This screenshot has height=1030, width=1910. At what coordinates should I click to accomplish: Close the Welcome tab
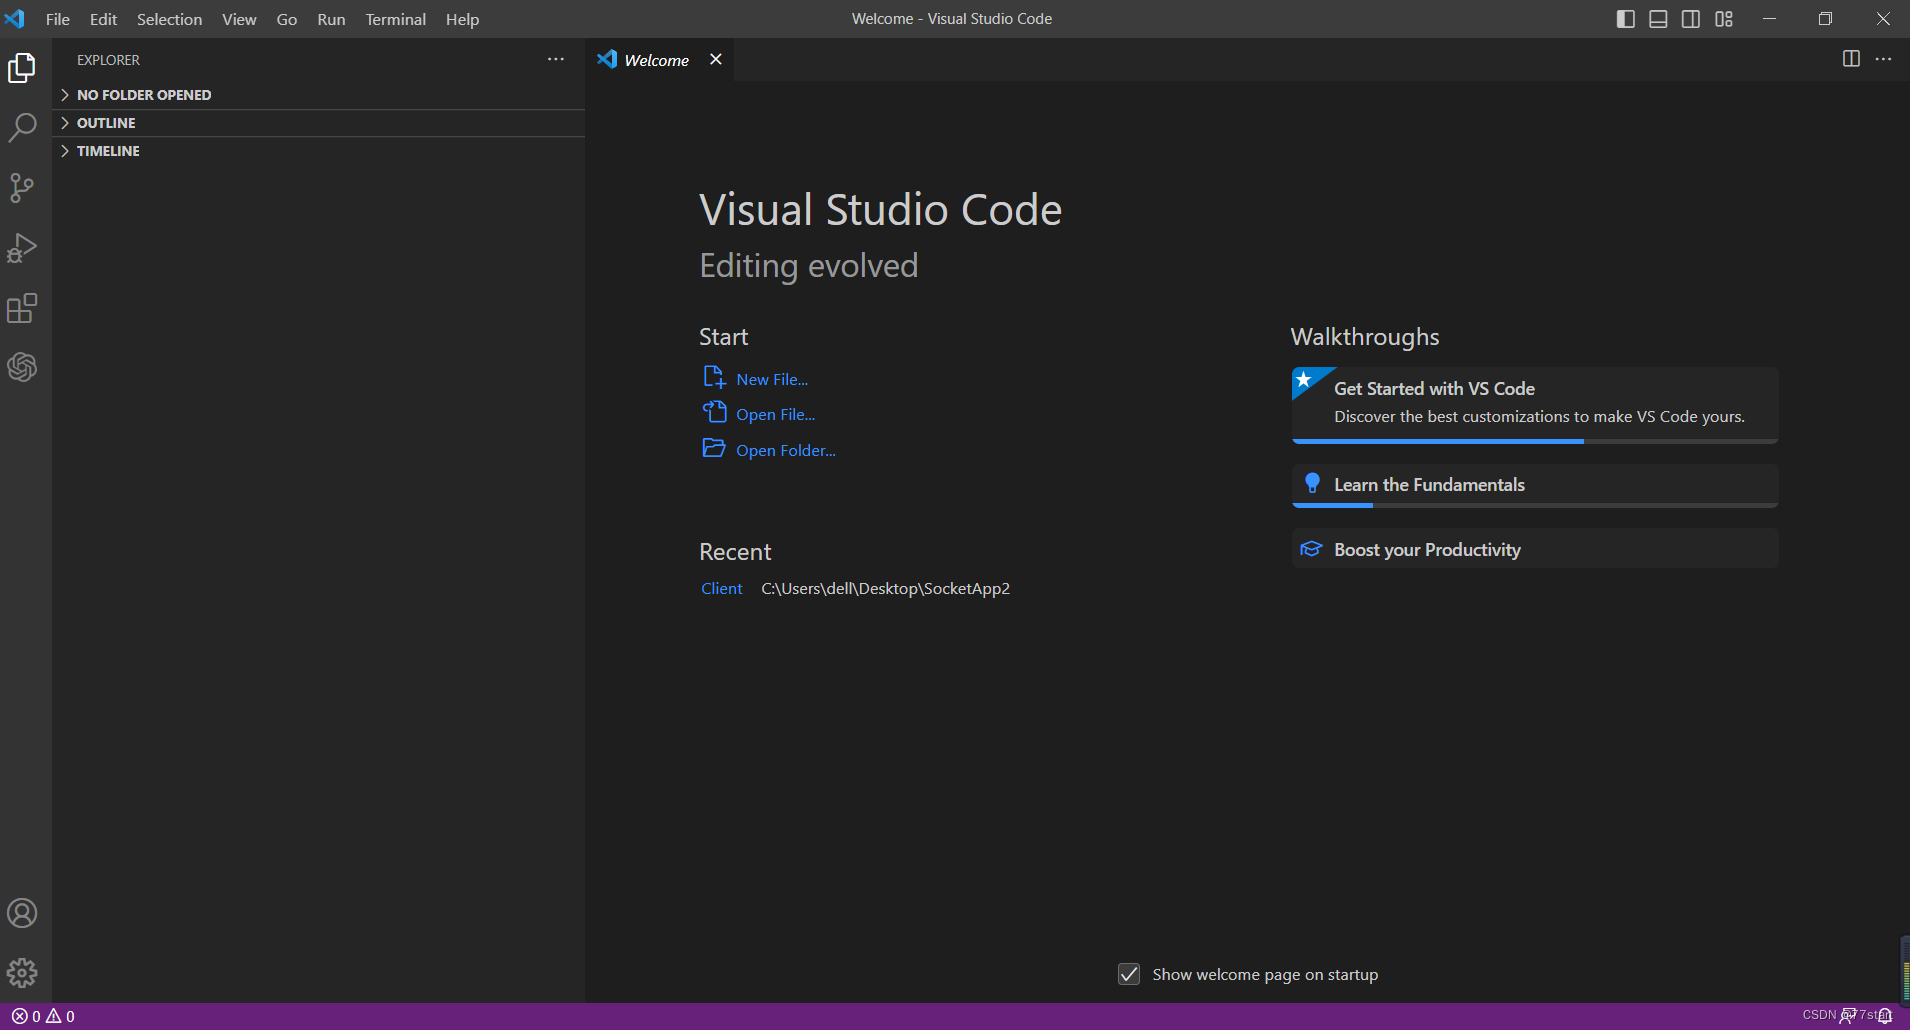716,60
